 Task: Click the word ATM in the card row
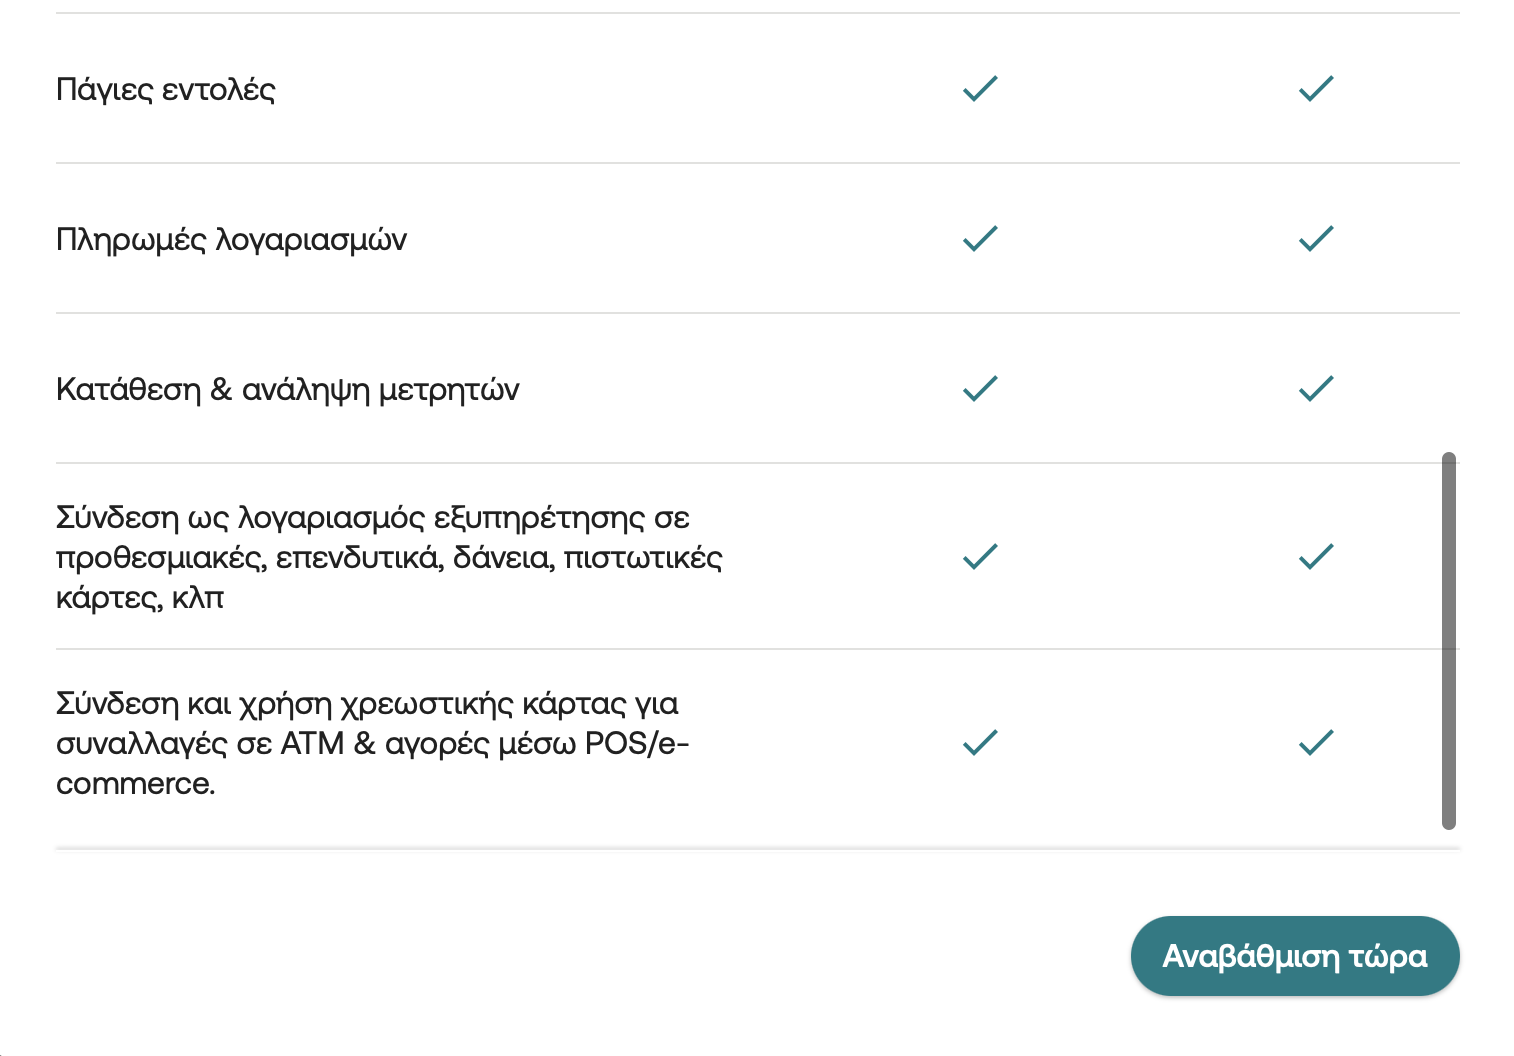tap(313, 744)
